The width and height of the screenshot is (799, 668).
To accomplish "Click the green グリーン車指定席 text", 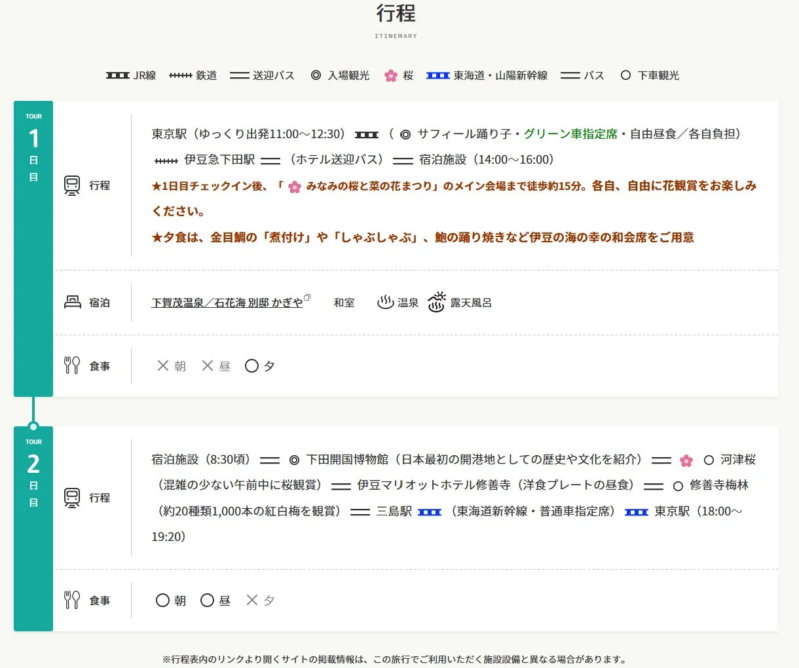I will pyautogui.click(x=570, y=134).
